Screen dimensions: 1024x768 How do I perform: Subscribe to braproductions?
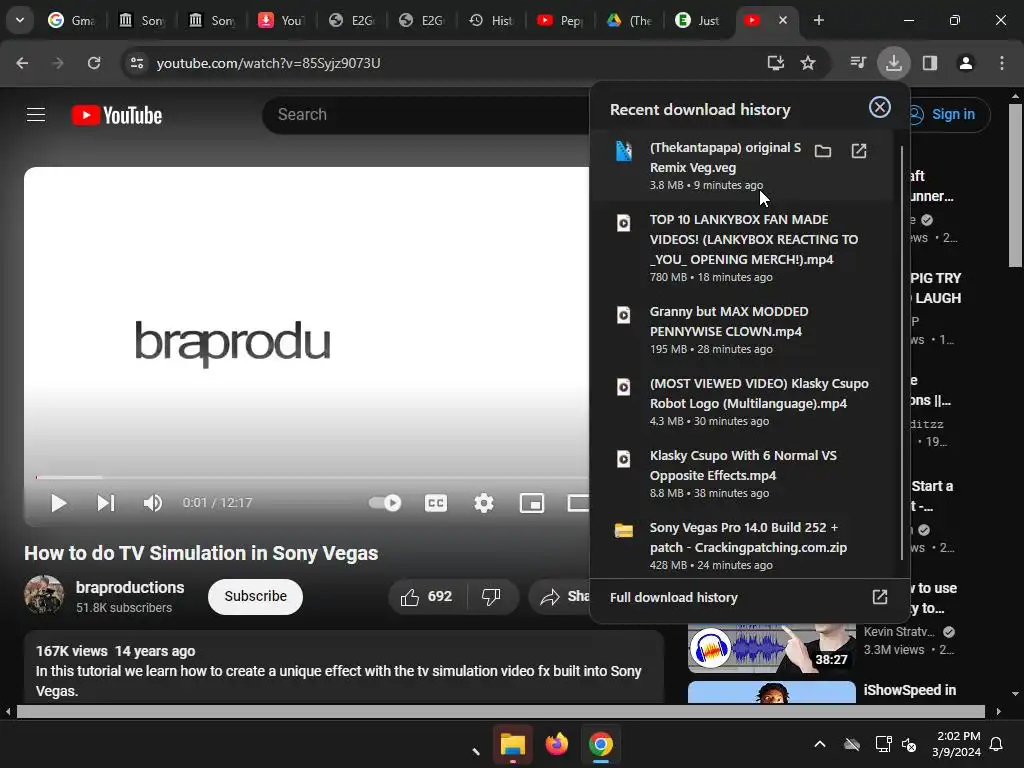pyautogui.click(x=255, y=596)
